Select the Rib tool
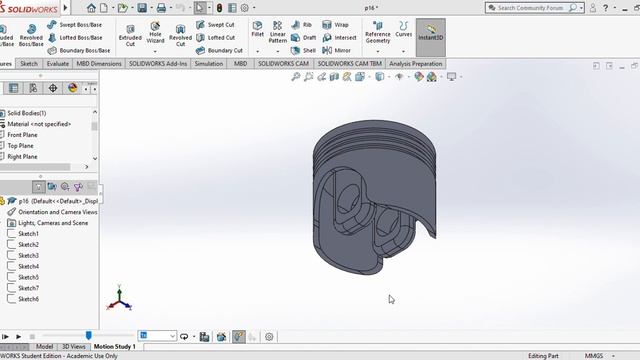Viewport: 640px width, 360px height. click(x=301, y=25)
